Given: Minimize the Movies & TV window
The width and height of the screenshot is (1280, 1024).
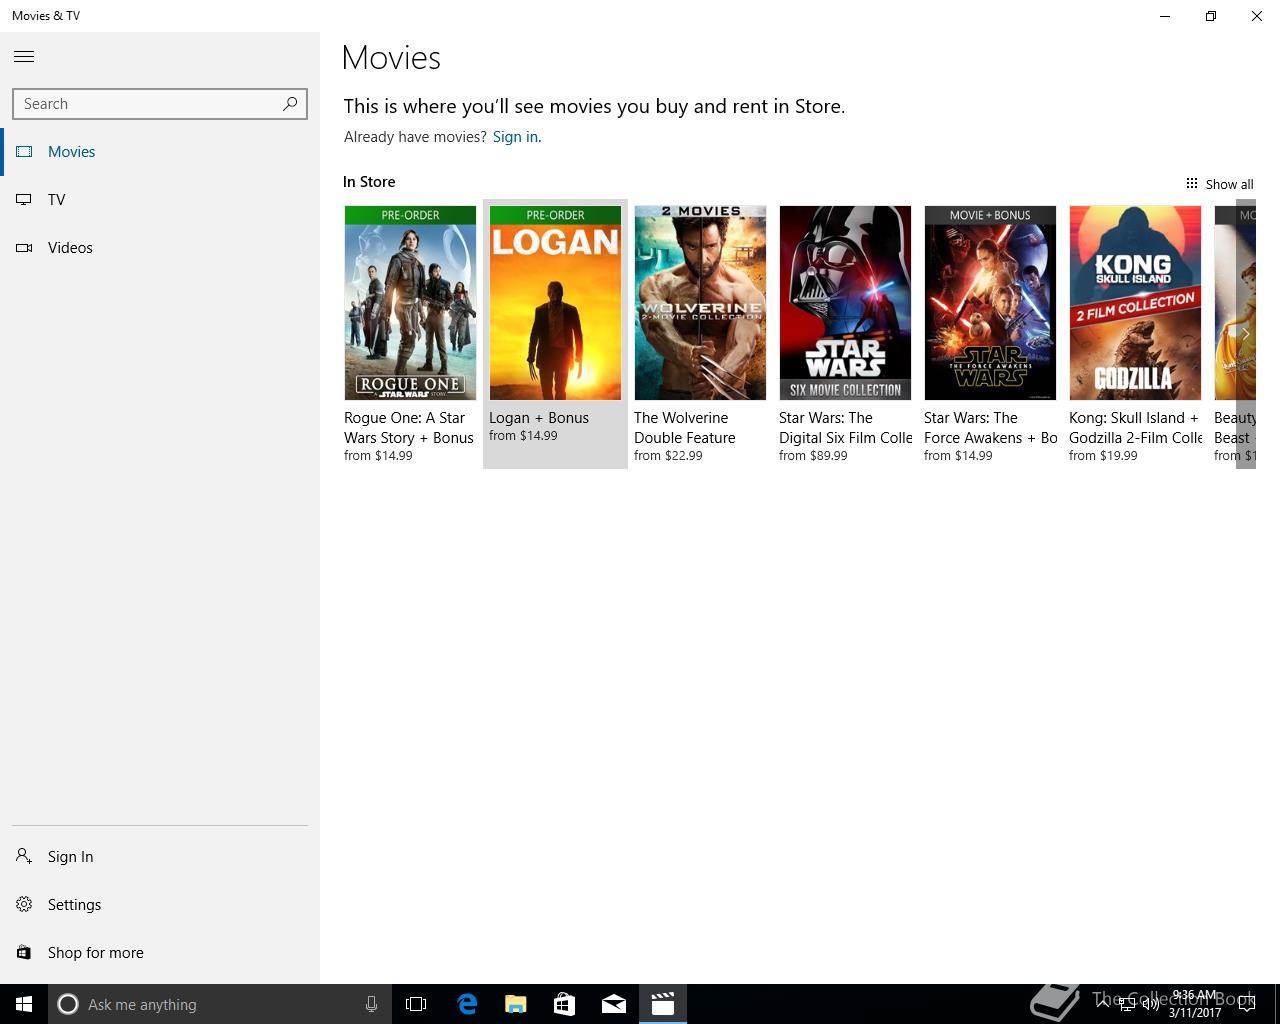Looking at the screenshot, I should (x=1165, y=16).
